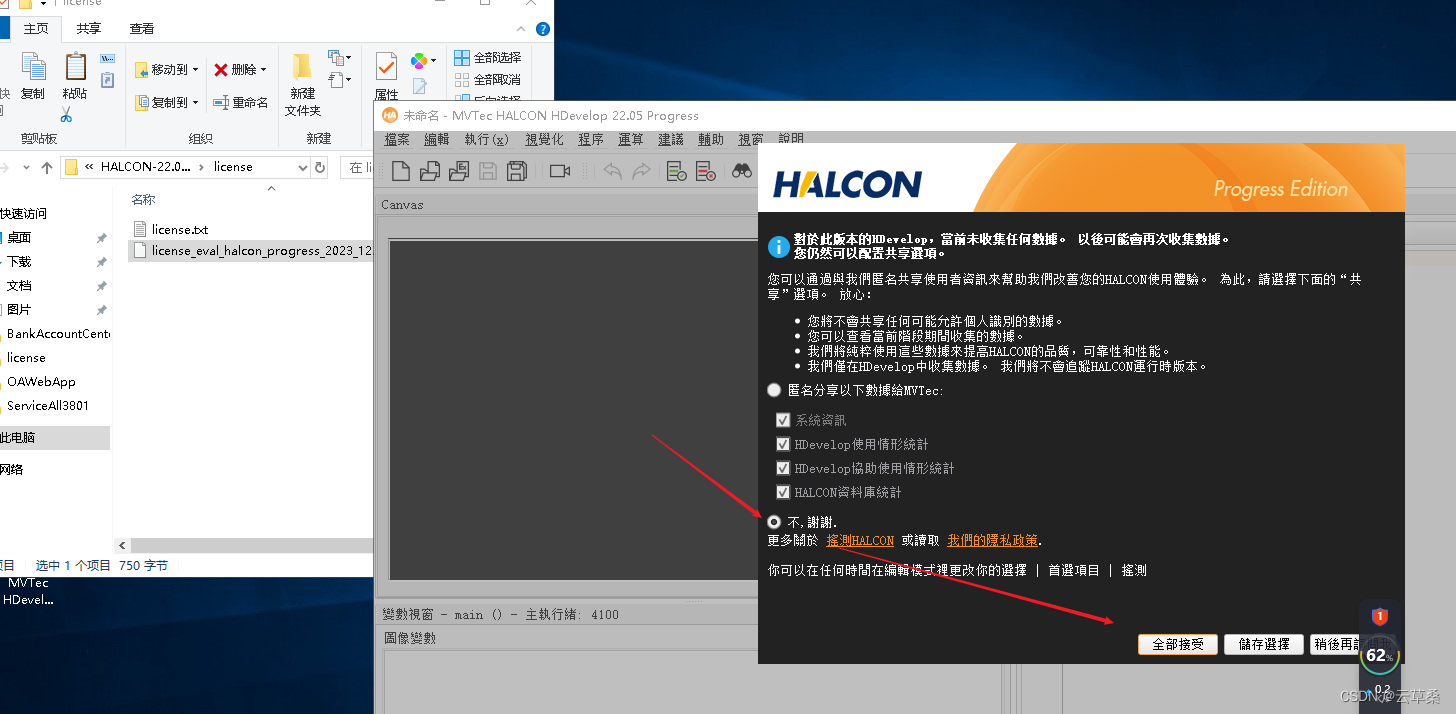Screen dimensions: 1456x714
Task: Create a new HDevelop program
Action: coord(402,170)
